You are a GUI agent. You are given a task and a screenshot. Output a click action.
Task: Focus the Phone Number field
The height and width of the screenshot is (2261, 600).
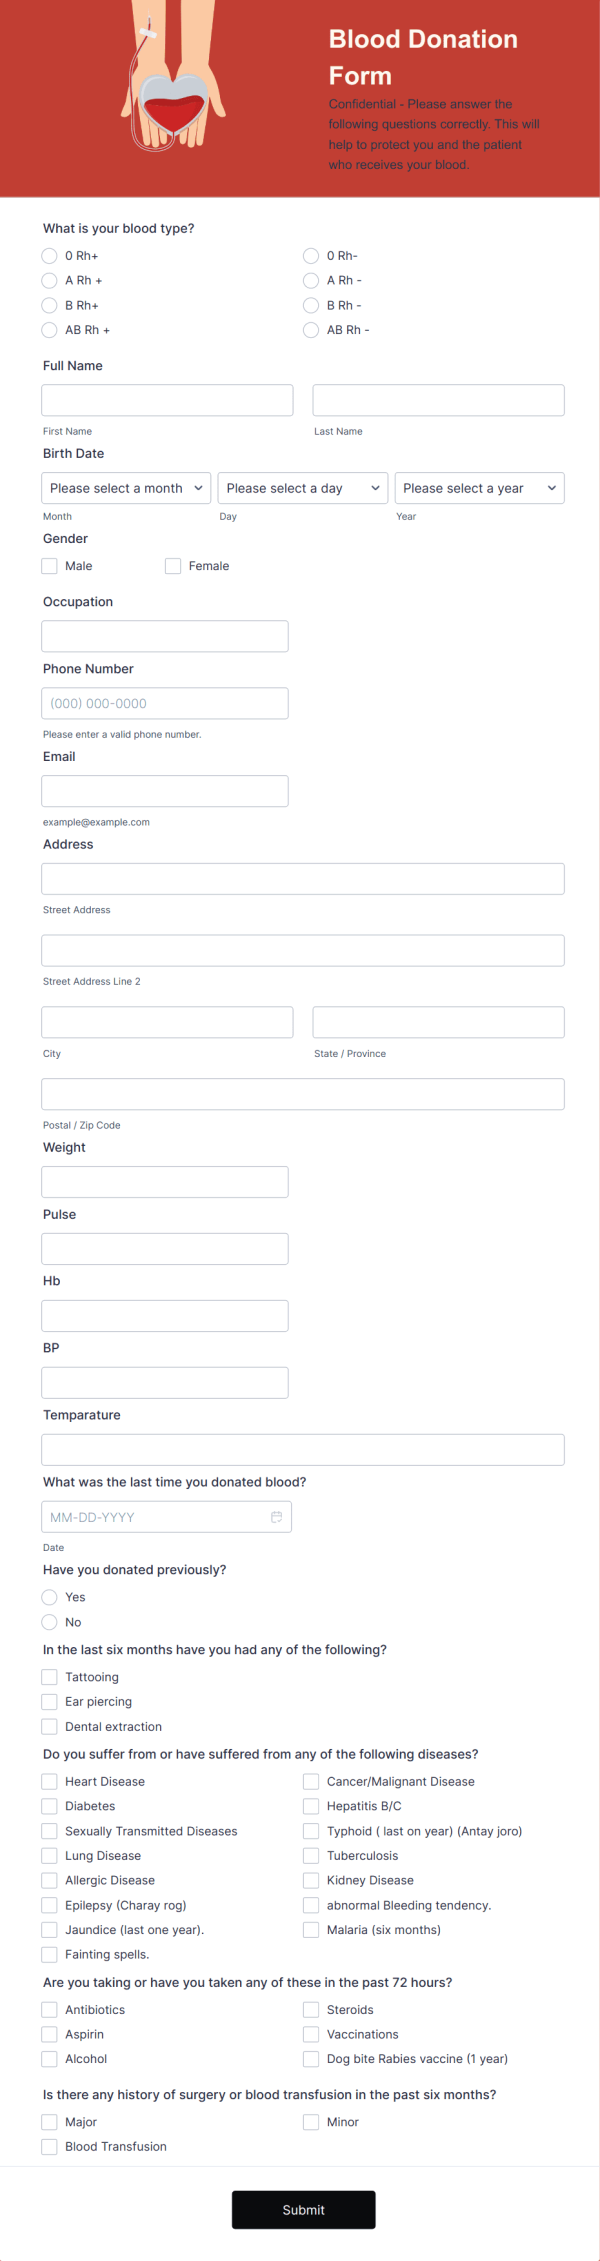(x=164, y=703)
